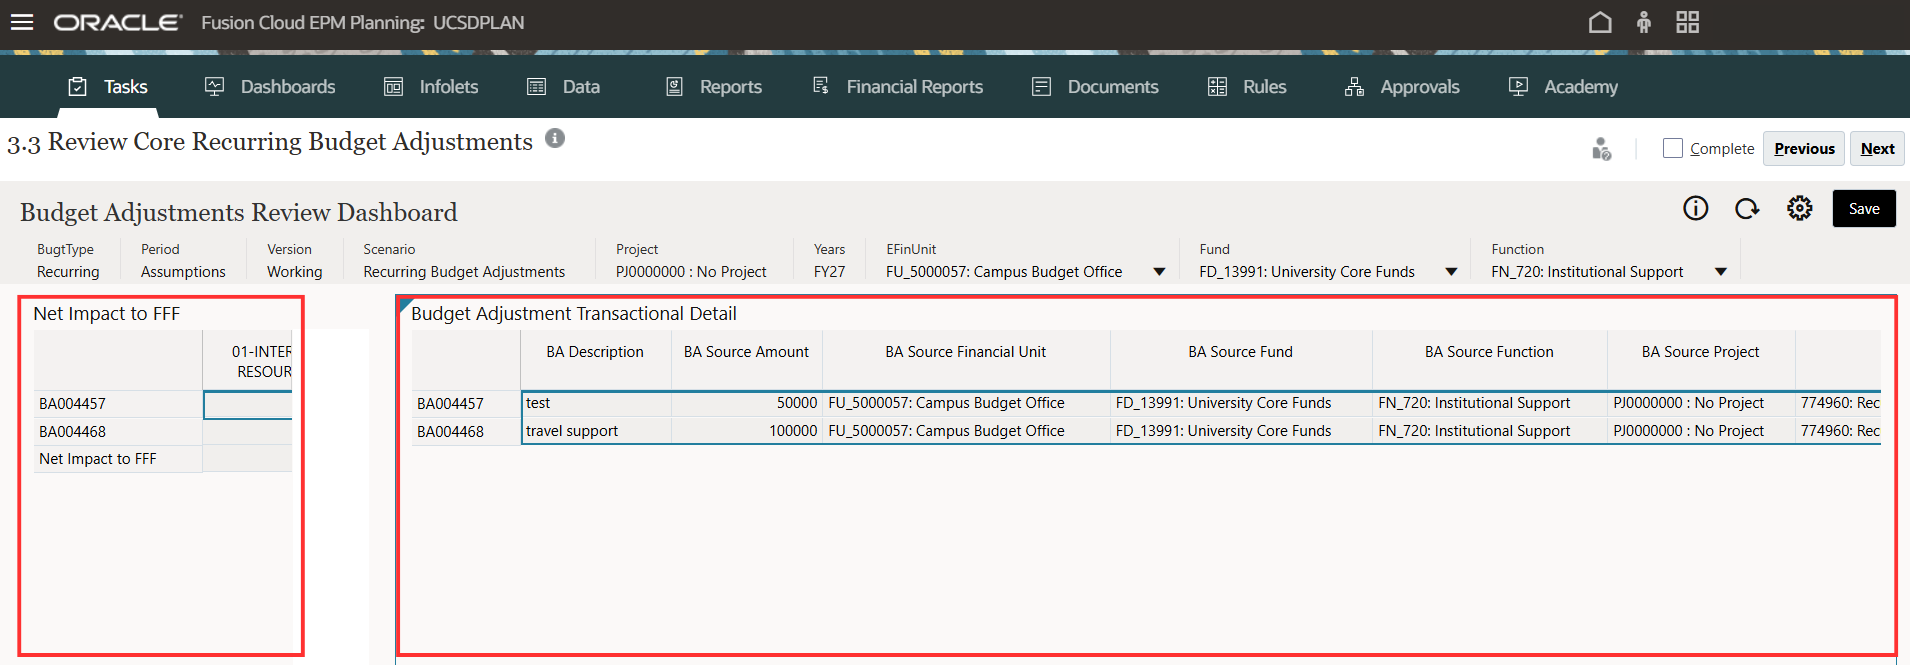The image size is (1910, 665).
Task: Save the dashboard changes
Action: 1864,208
